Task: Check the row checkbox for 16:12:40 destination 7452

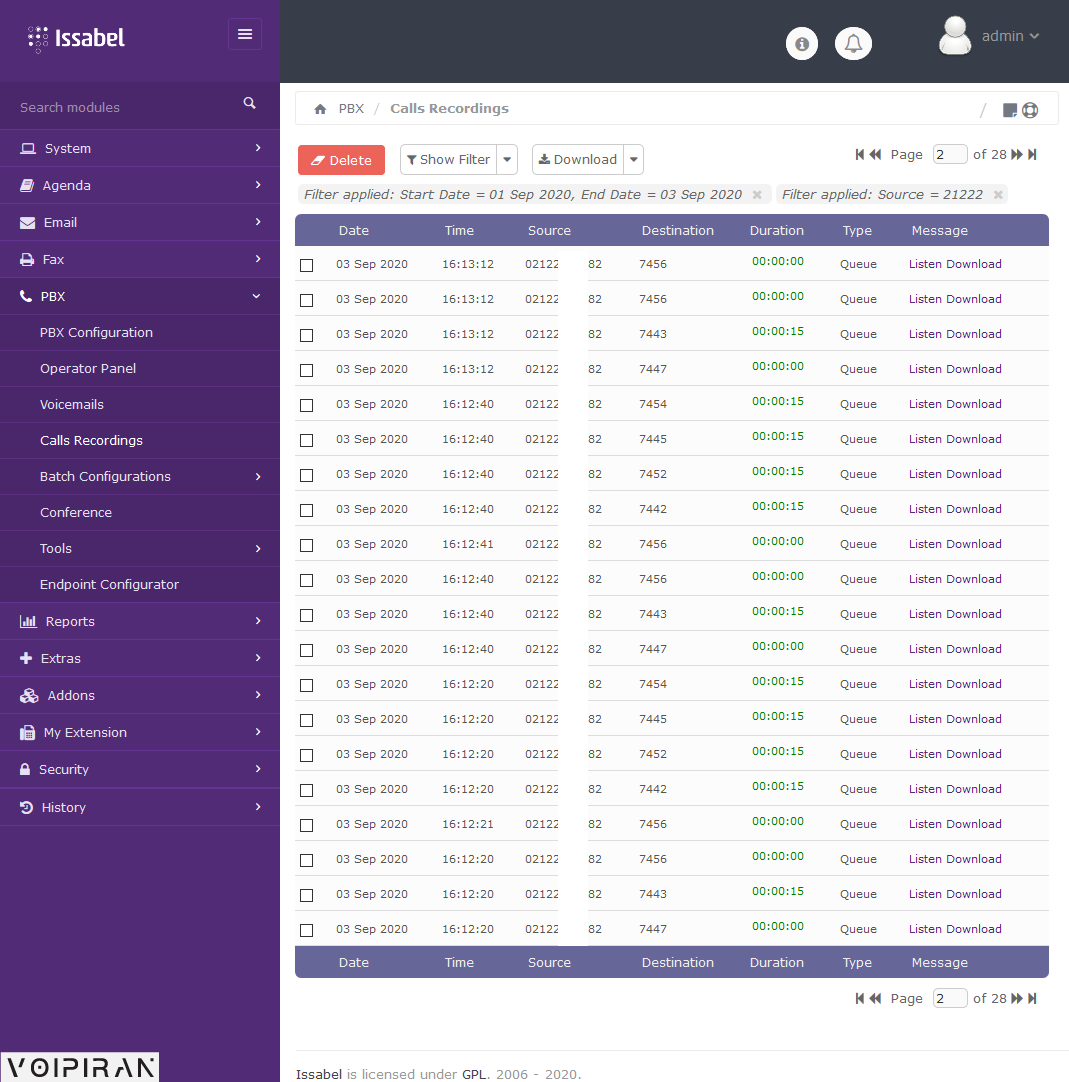Action: tap(306, 475)
